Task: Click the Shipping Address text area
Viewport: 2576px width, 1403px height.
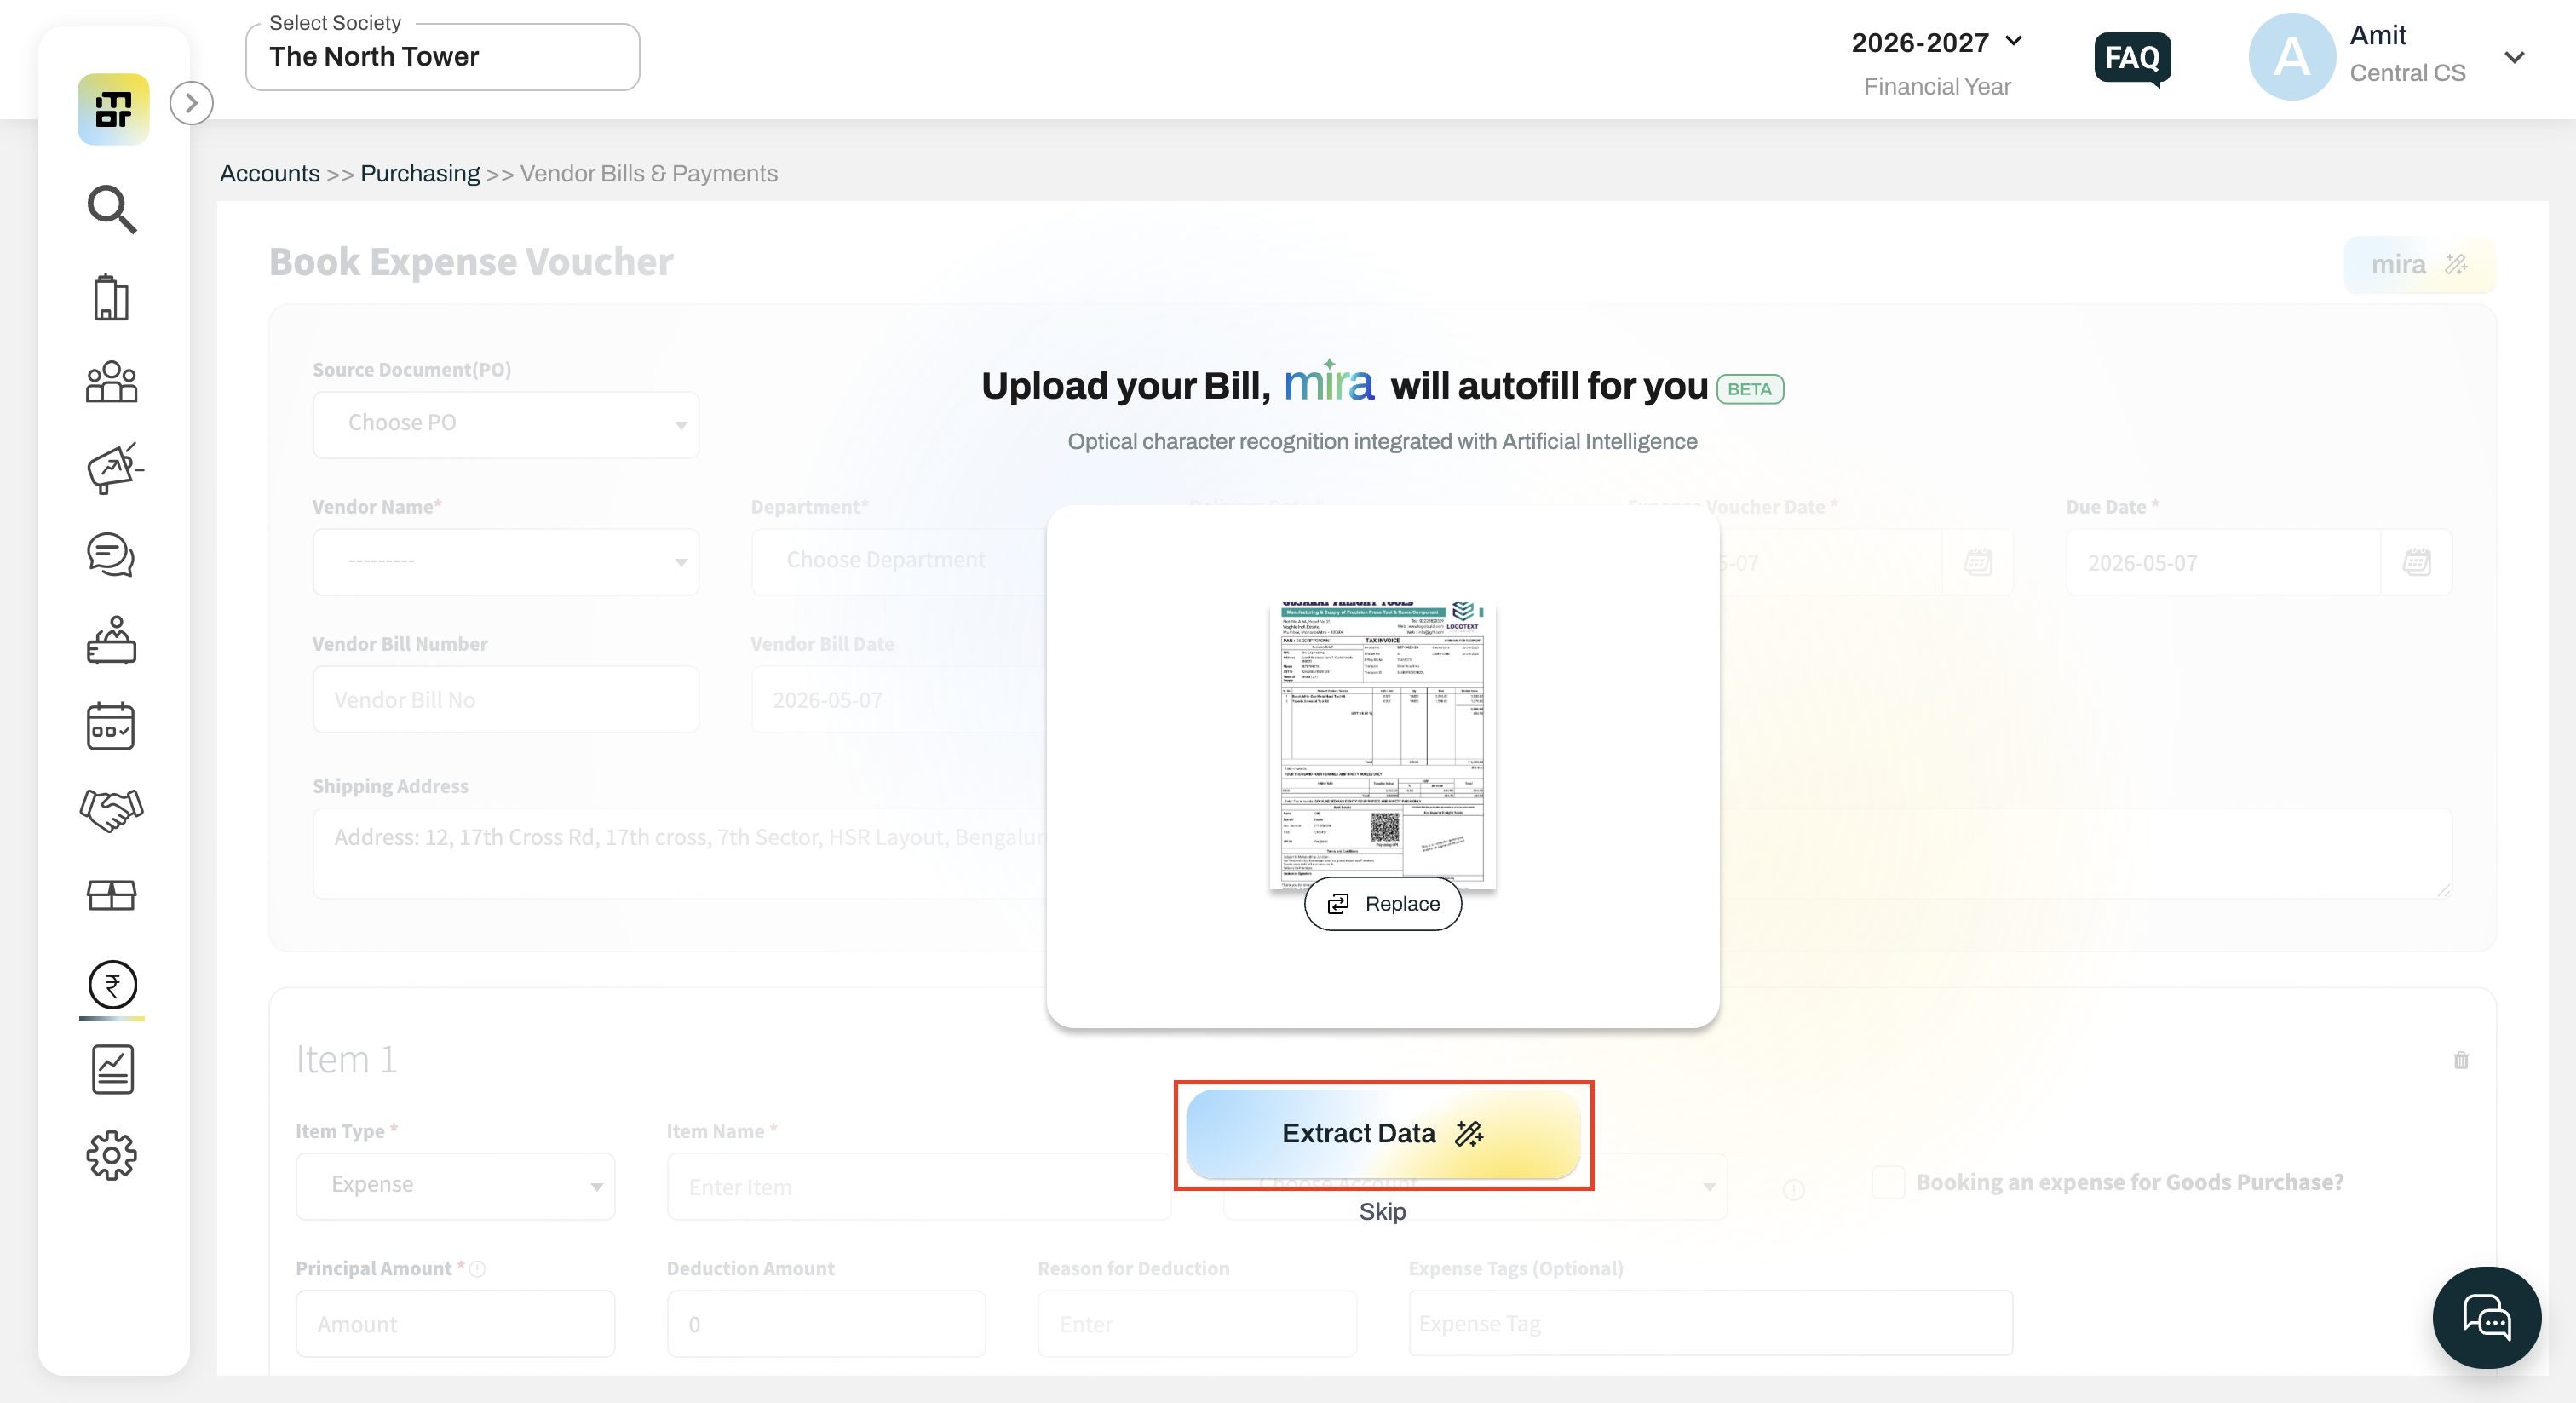Action: point(1382,853)
